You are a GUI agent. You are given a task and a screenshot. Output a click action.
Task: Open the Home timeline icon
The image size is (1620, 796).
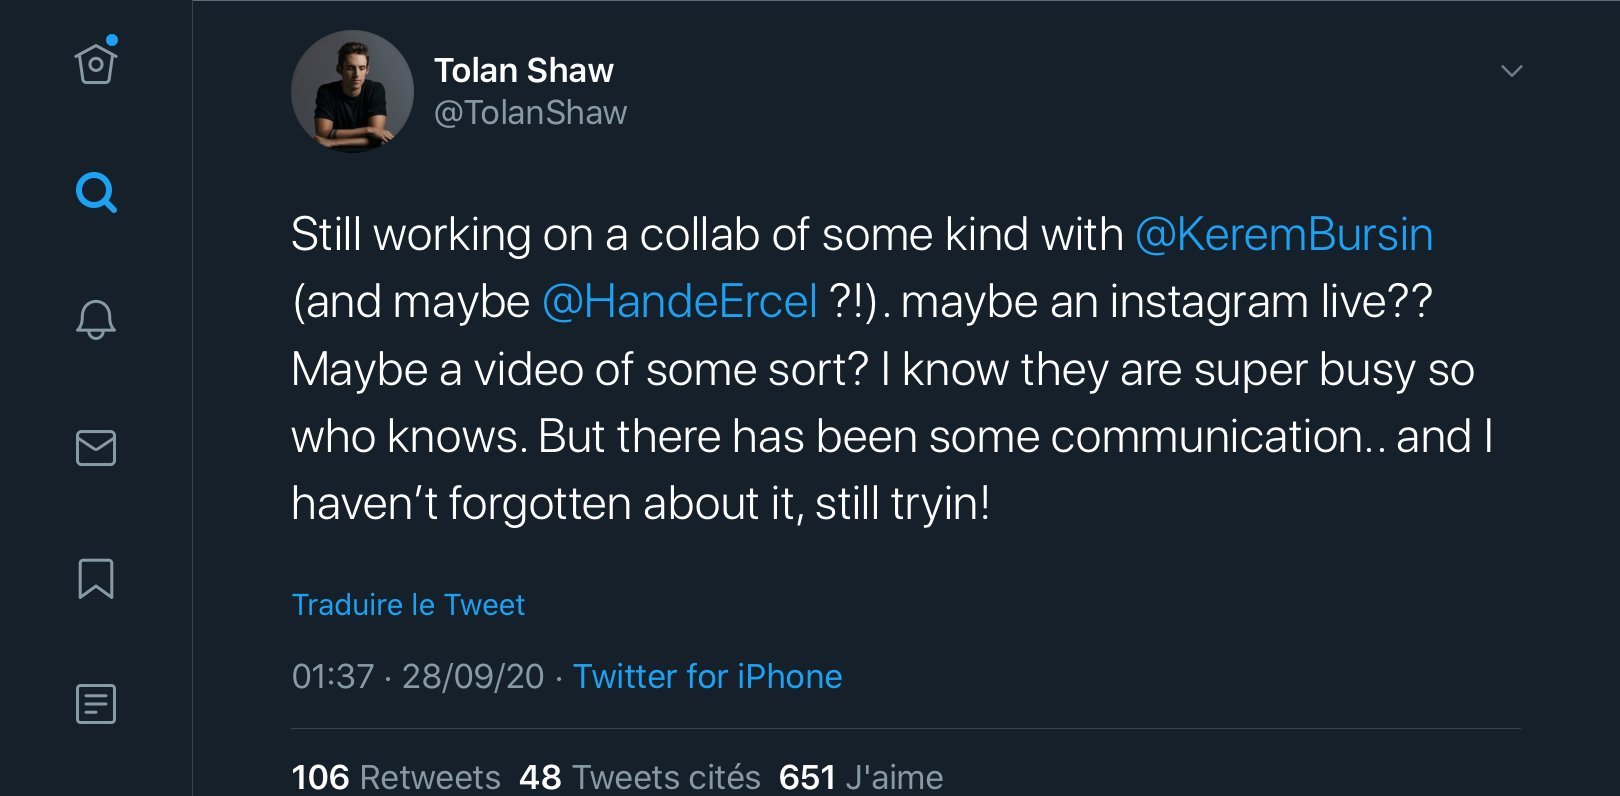click(x=96, y=65)
